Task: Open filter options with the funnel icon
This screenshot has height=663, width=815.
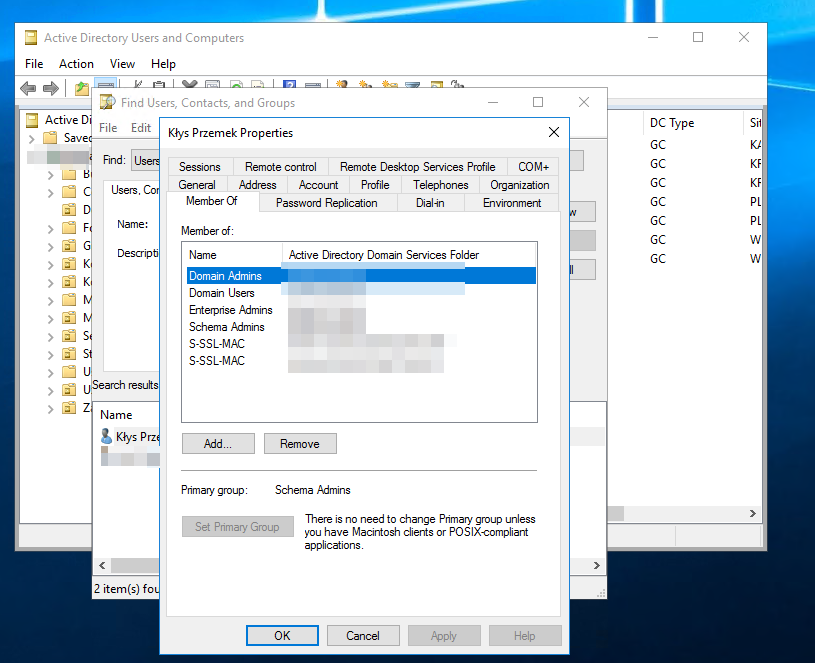Action: pos(412,87)
